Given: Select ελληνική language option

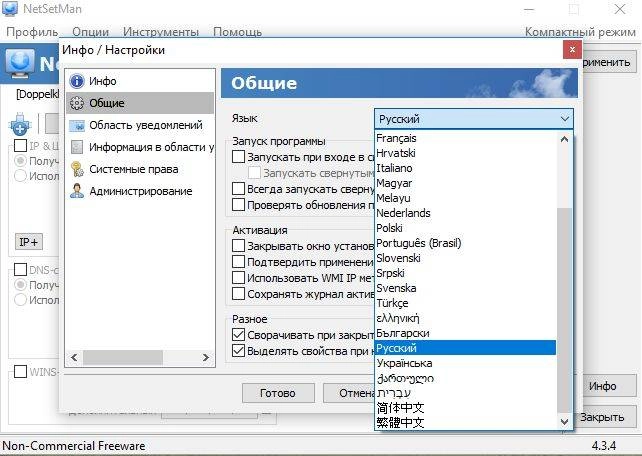Looking at the screenshot, I should tap(466, 318).
